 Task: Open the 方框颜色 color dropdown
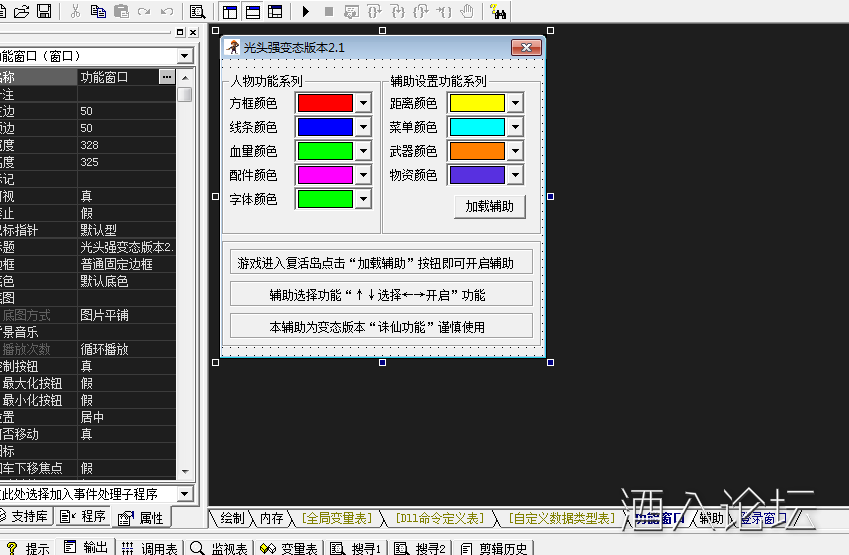363,103
